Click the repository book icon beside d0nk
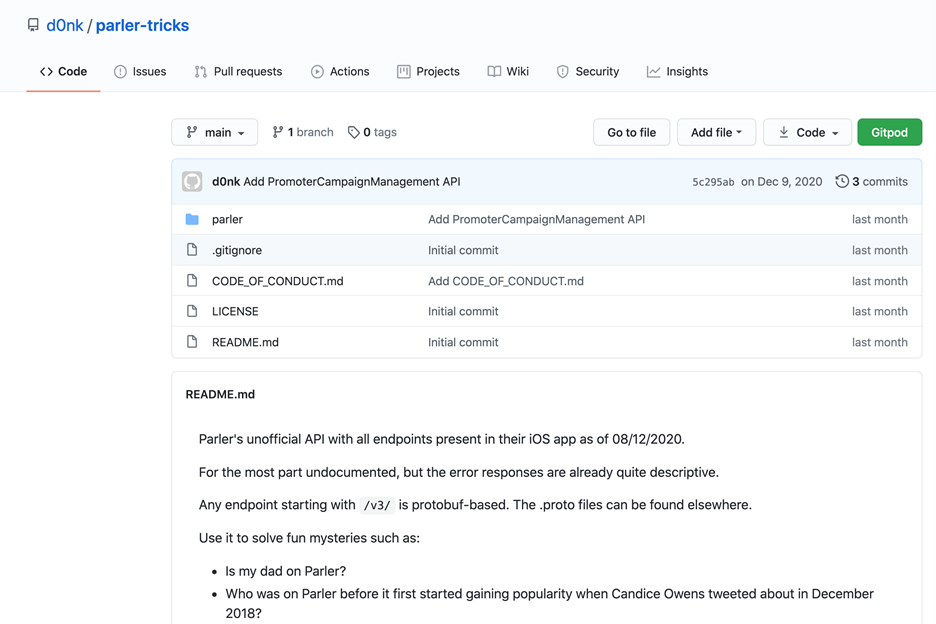Viewport: 936px width, 624px height. [x=33, y=25]
